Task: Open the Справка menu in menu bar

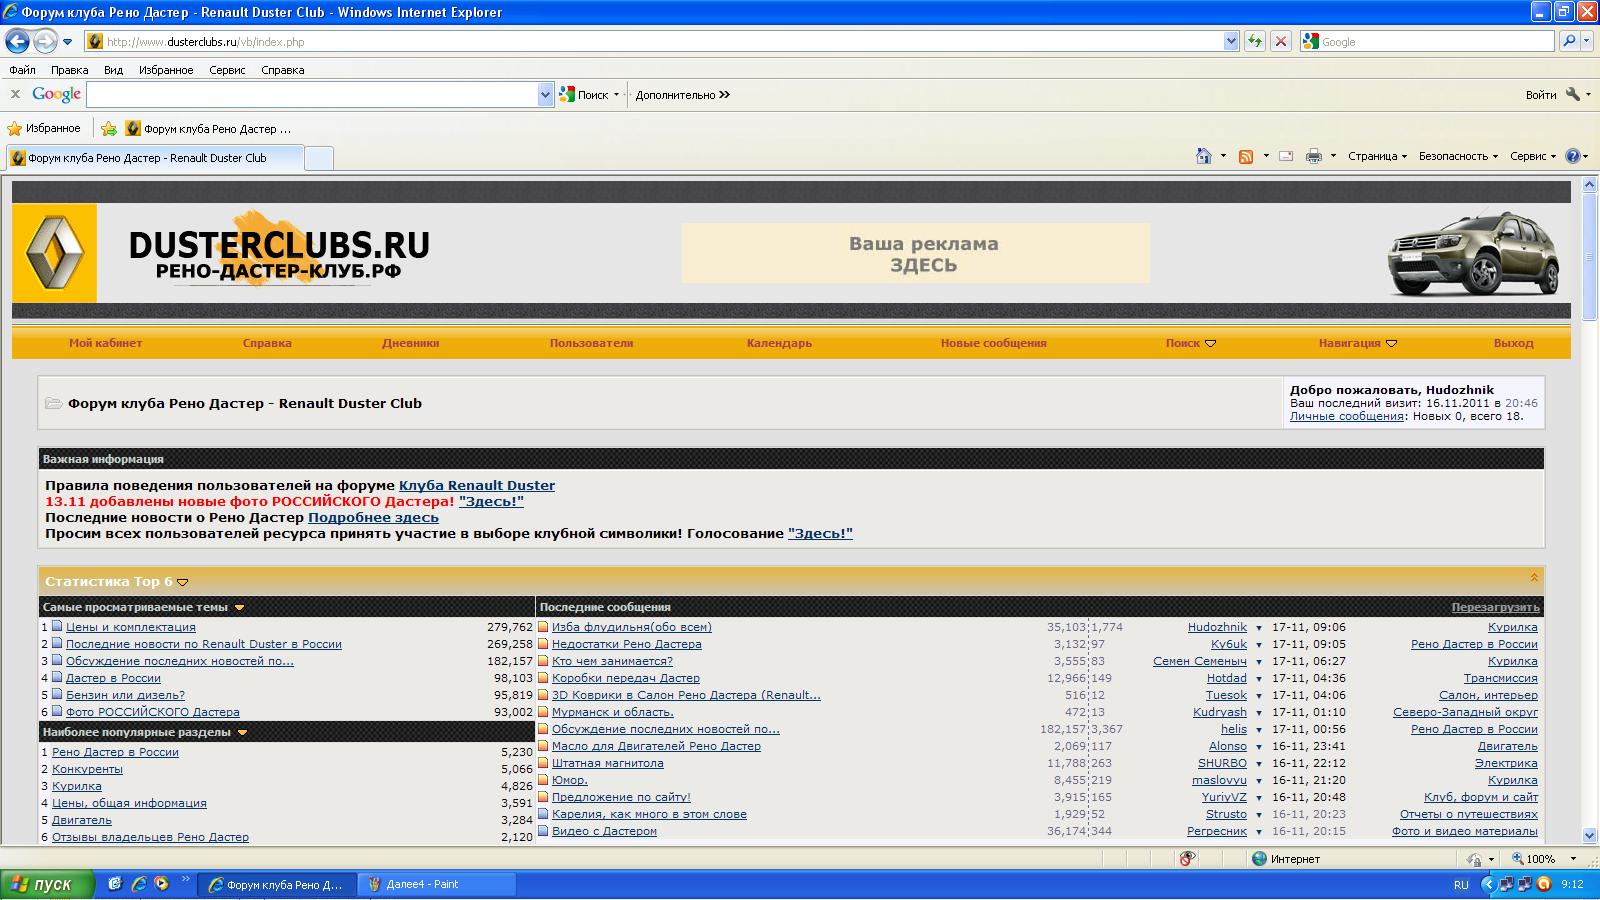Action: (282, 70)
